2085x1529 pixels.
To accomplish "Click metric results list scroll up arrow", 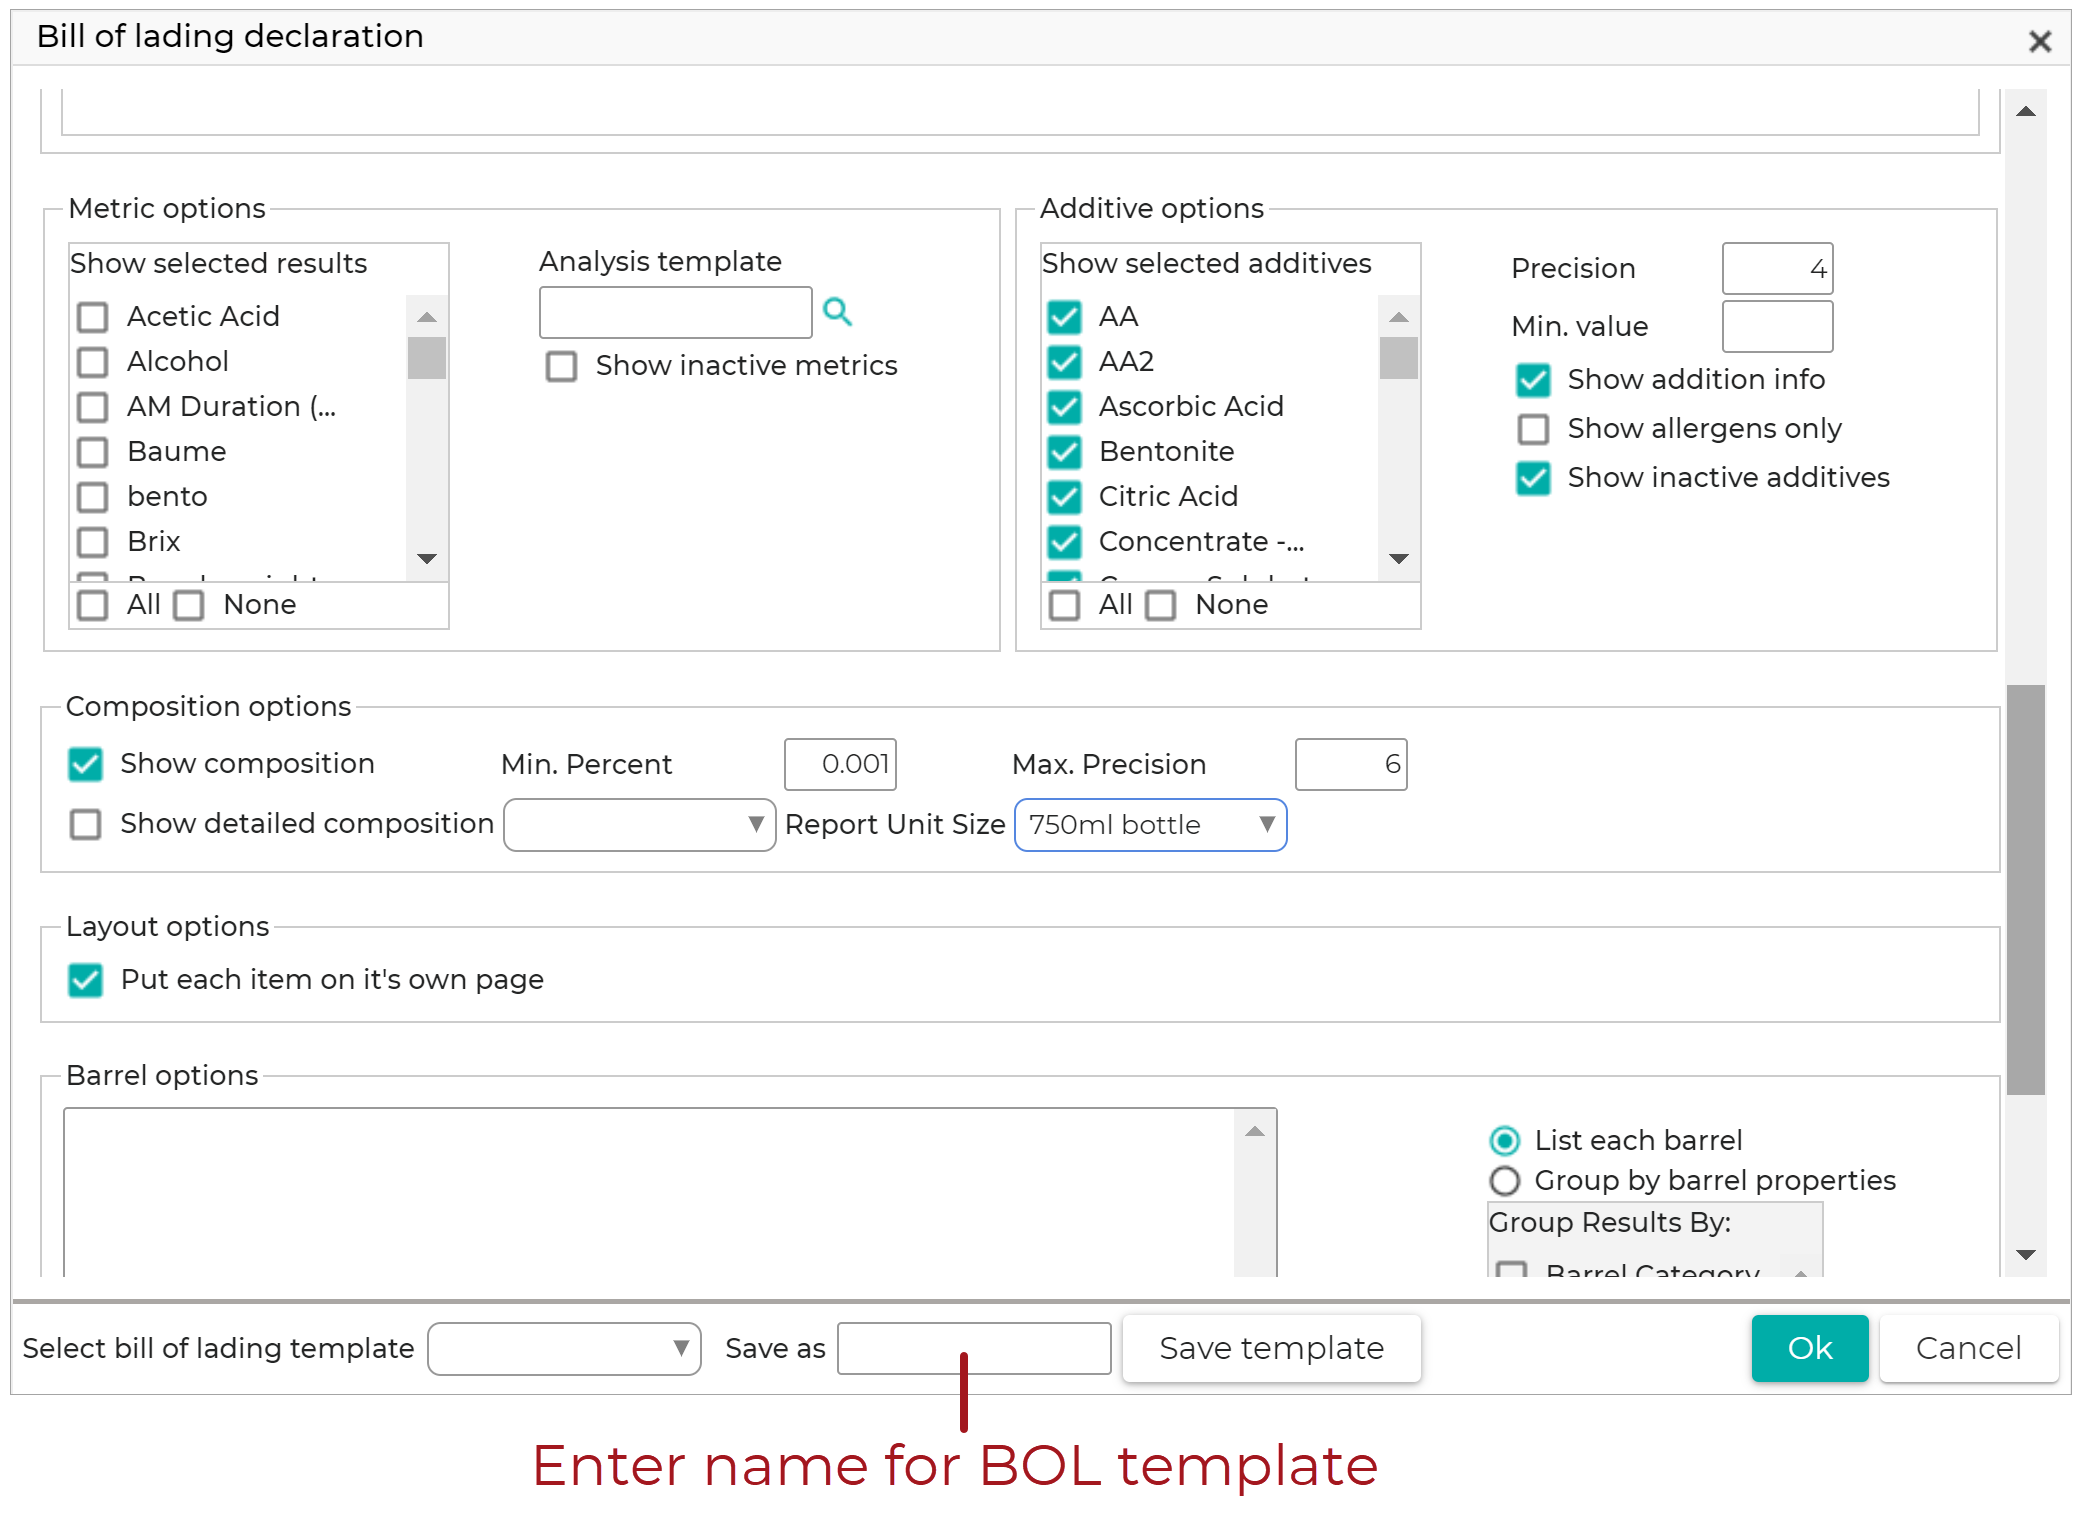I will (x=427, y=317).
